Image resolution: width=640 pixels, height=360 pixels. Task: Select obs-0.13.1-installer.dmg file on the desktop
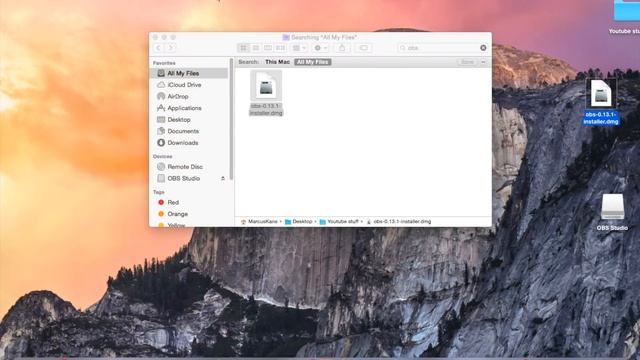tap(600, 102)
